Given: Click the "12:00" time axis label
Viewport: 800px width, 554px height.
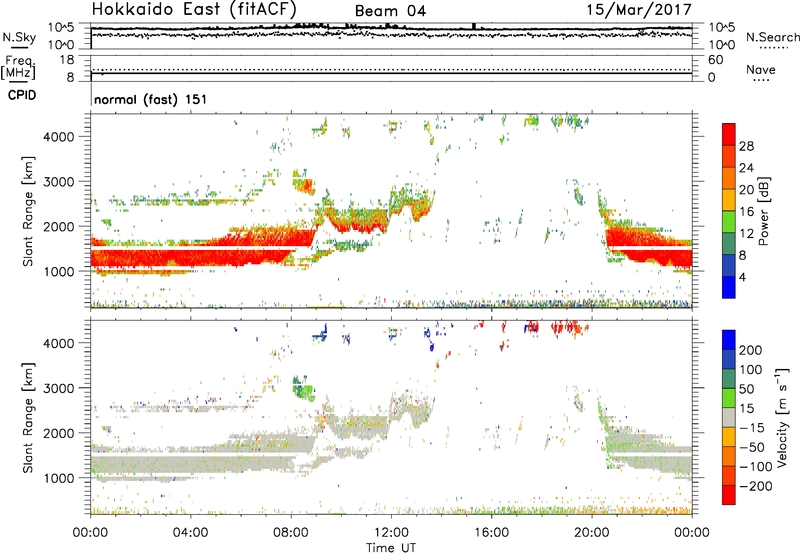Looking at the screenshot, I should (x=391, y=533).
